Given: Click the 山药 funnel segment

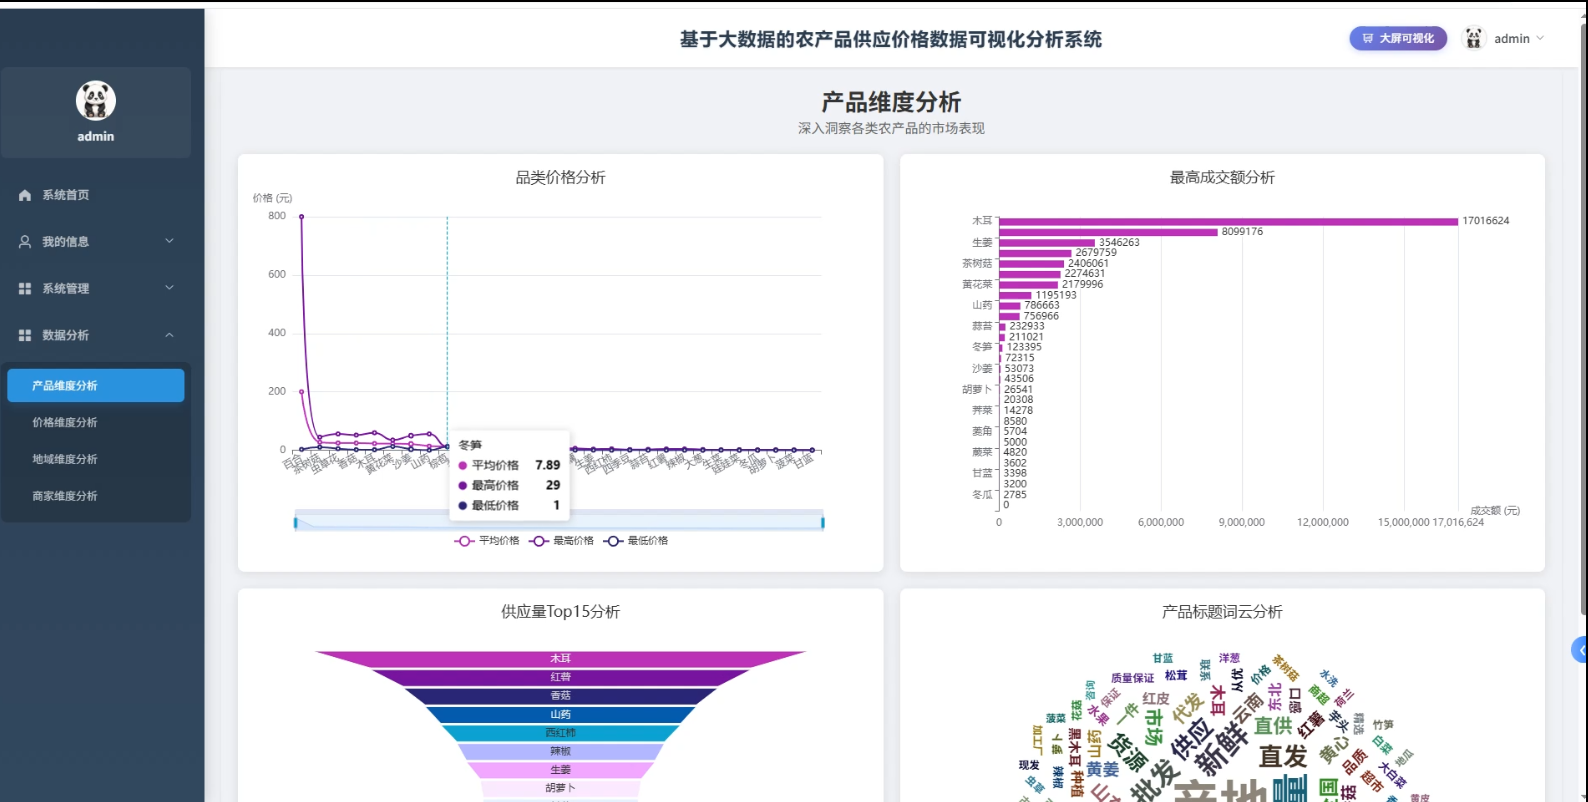Looking at the screenshot, I should click(560, 714).
